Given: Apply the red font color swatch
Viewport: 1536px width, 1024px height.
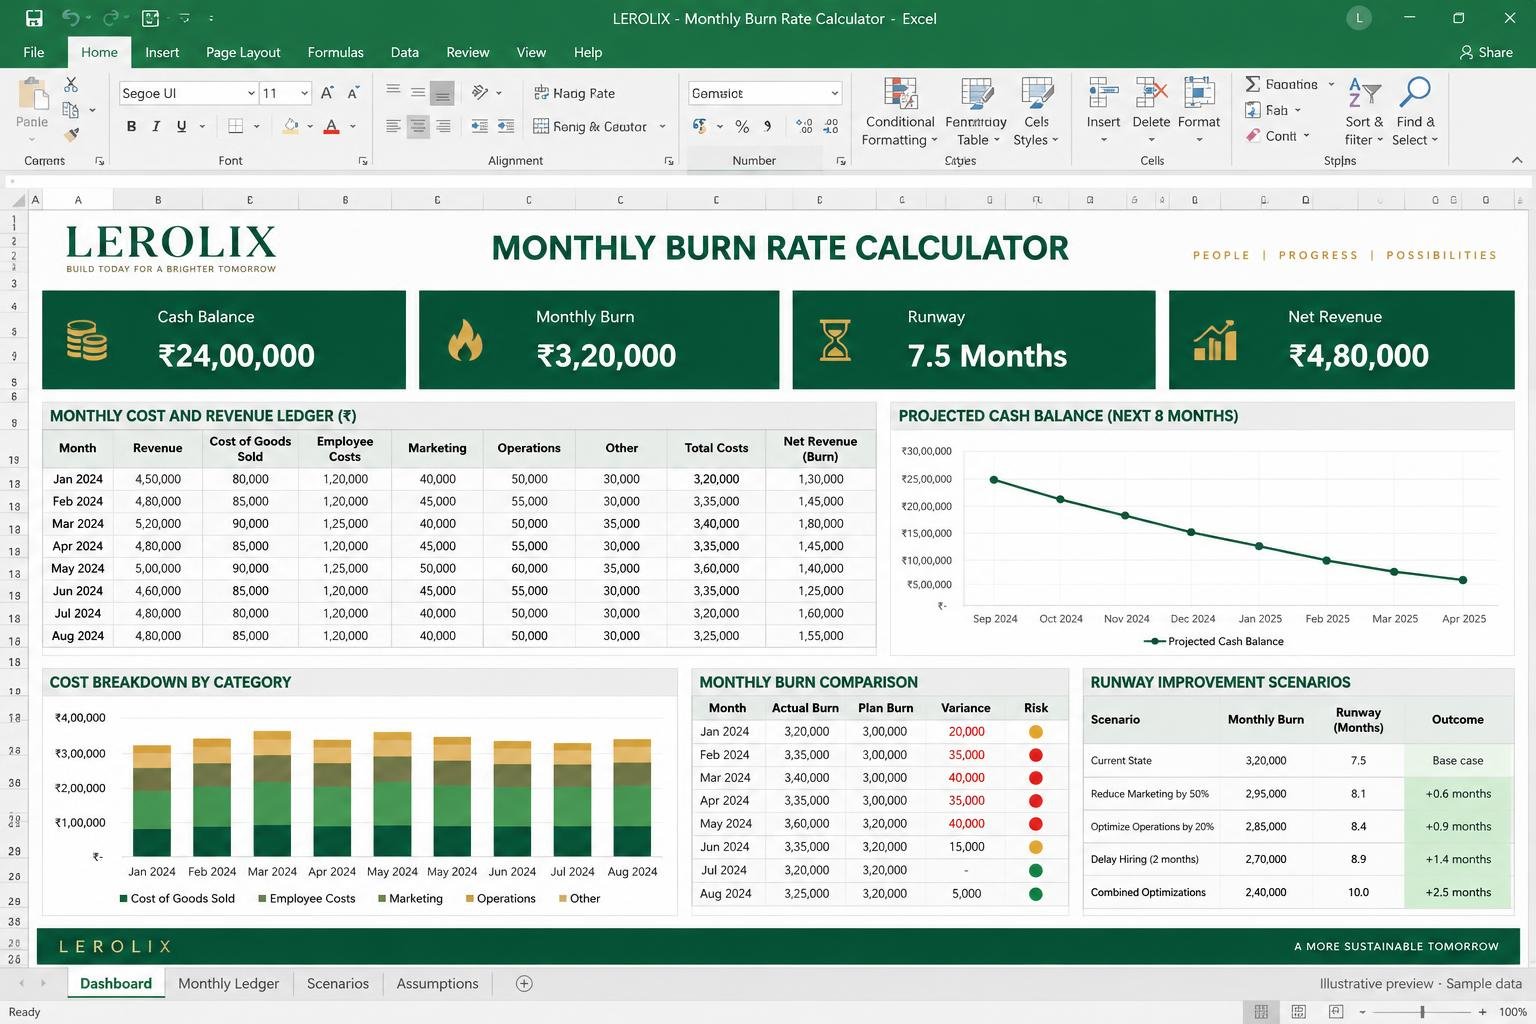Looking at the screenshot, I should (x=331, y=127).
